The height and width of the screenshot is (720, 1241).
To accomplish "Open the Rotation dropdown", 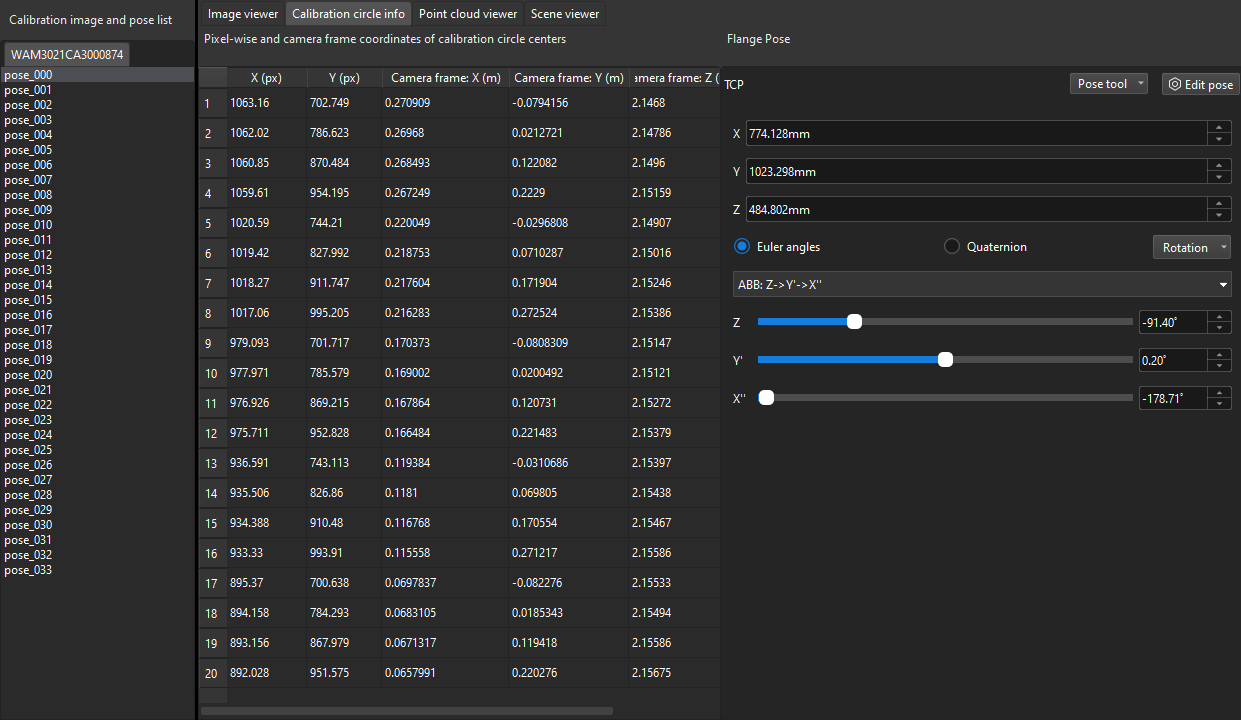I will tap(1191, 246).
